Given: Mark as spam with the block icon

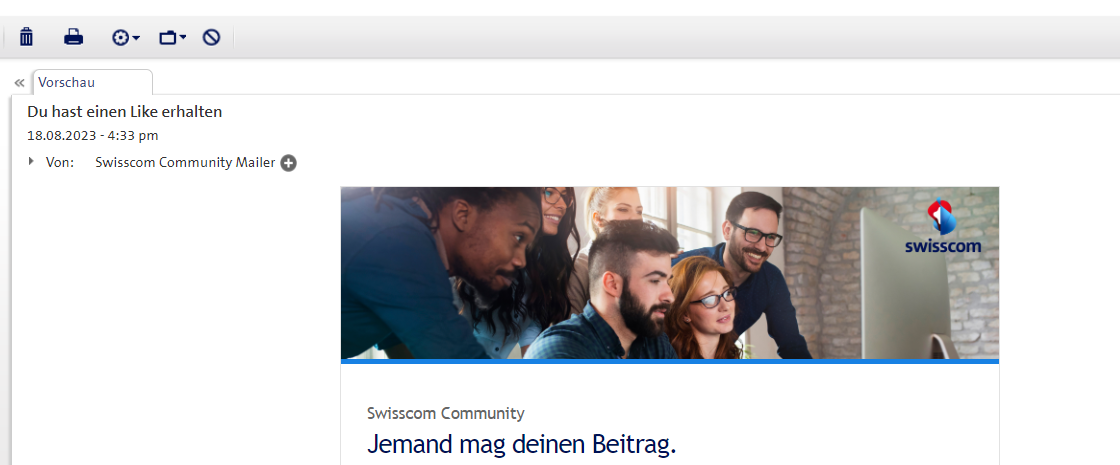Looking at the screenshot, I should coord(211,37).
